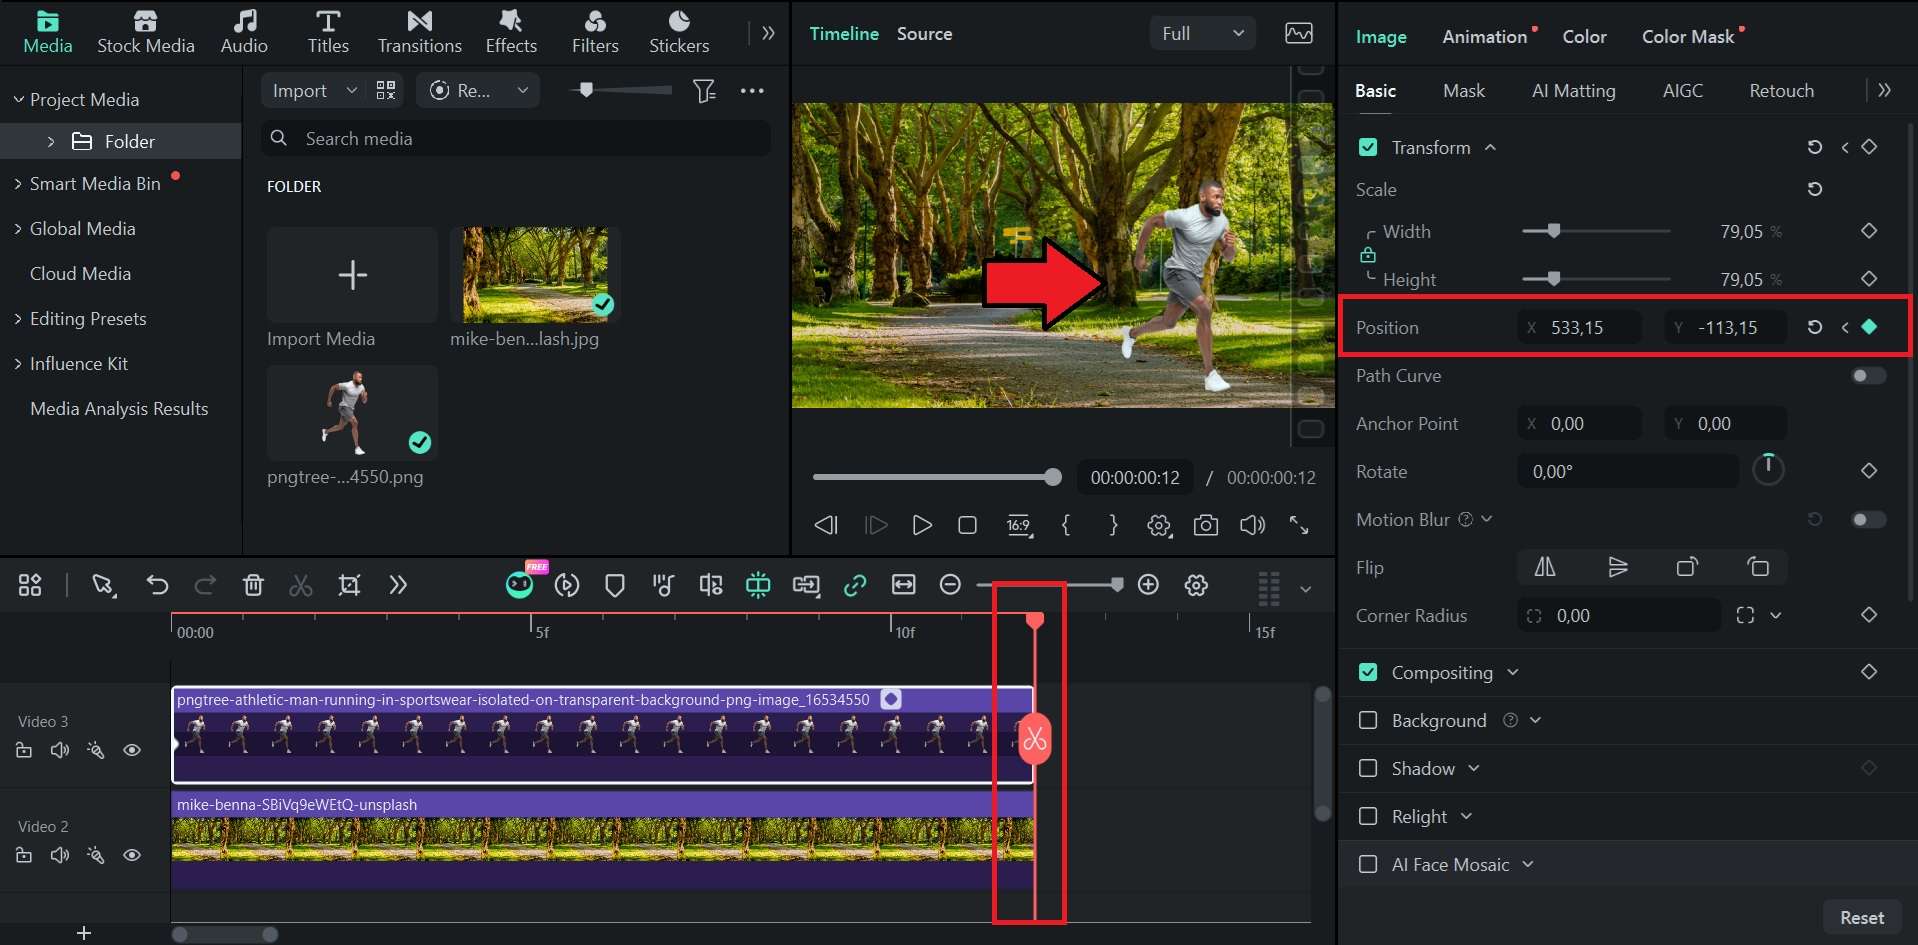This screenshot has width=1918, height=945.
Task: Open the Stock Media library
Action: [145, 33]
